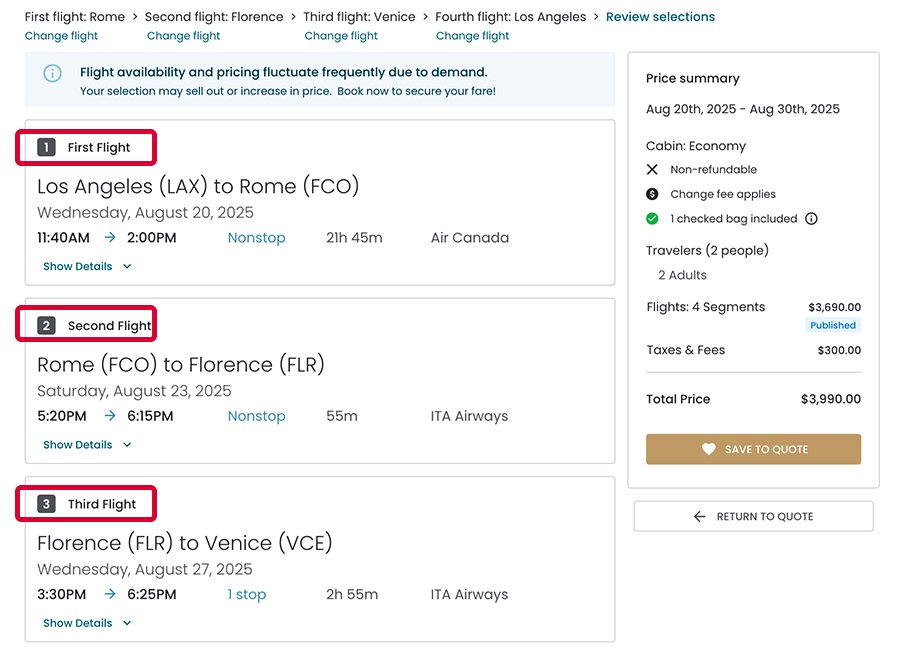The image size is (900, 654).
Task: Click the green checkmark beside checked bag
Action: click(x=653, y=219)
